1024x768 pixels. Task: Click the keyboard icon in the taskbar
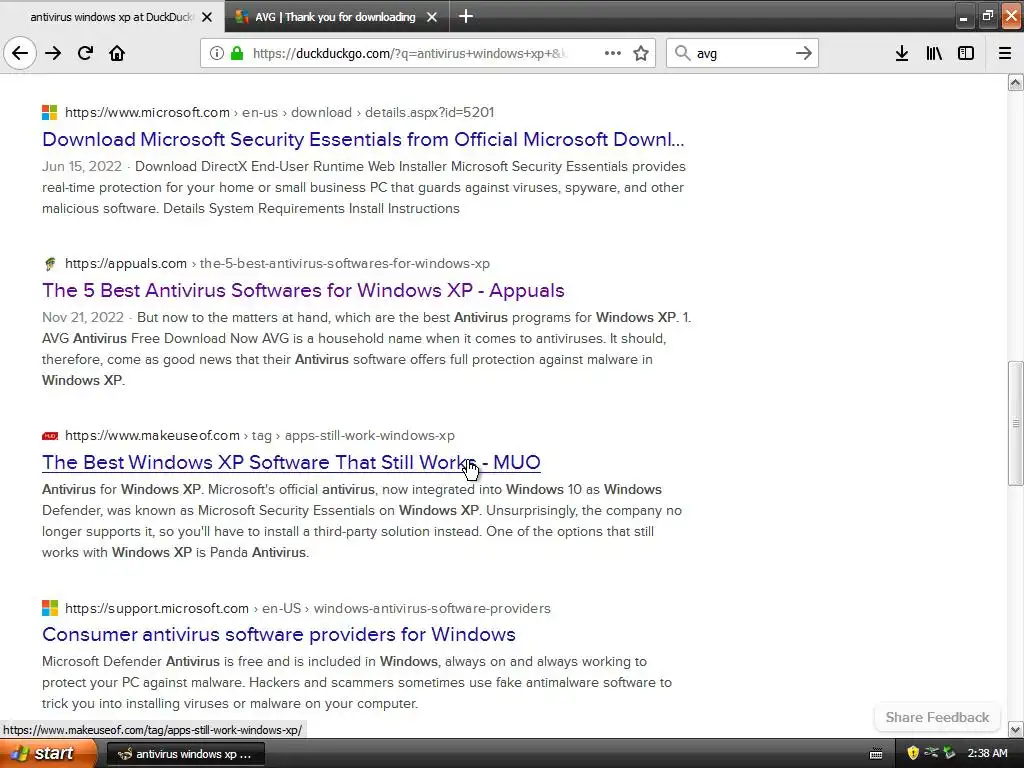(876, 754)
